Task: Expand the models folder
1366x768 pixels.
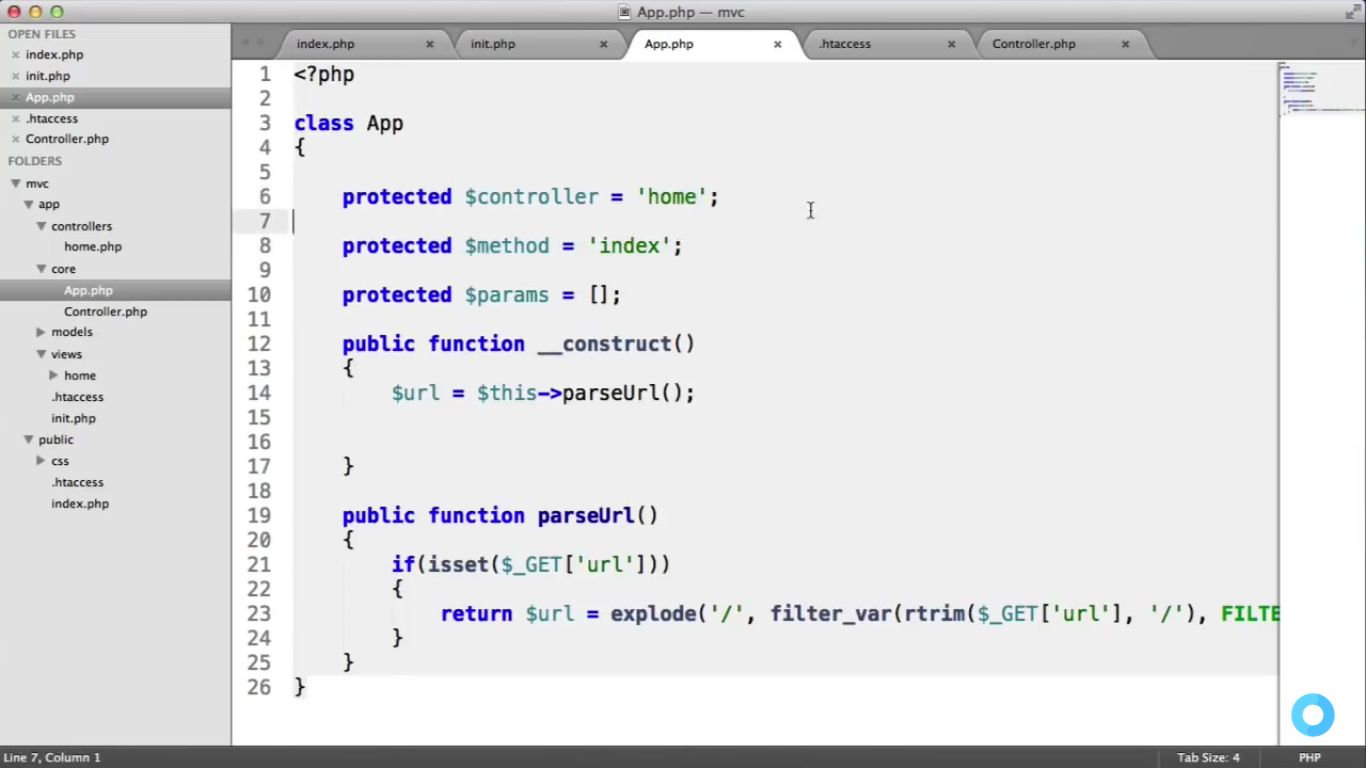Action: pos(41,332)
